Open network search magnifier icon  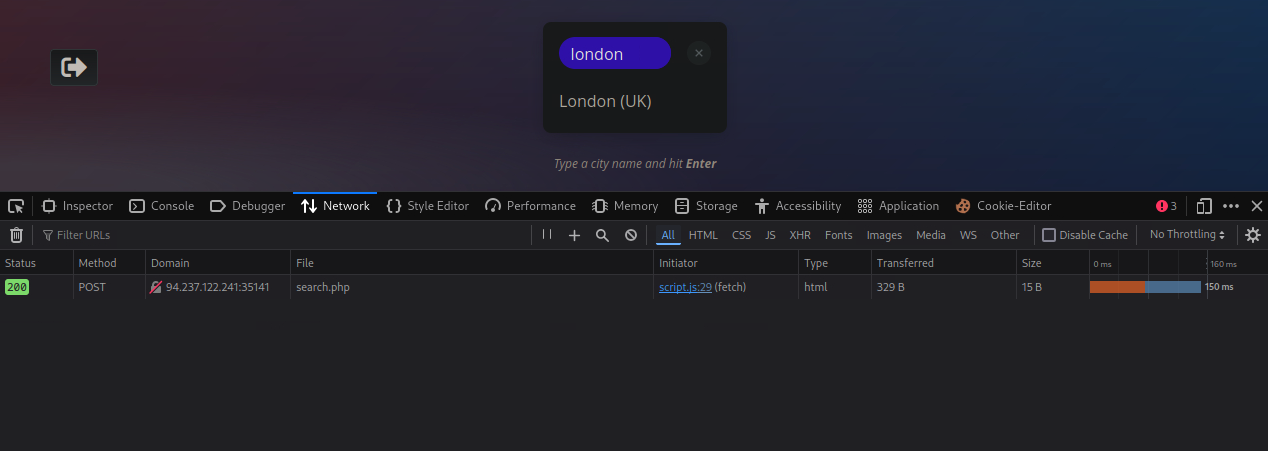click(602, 235)
